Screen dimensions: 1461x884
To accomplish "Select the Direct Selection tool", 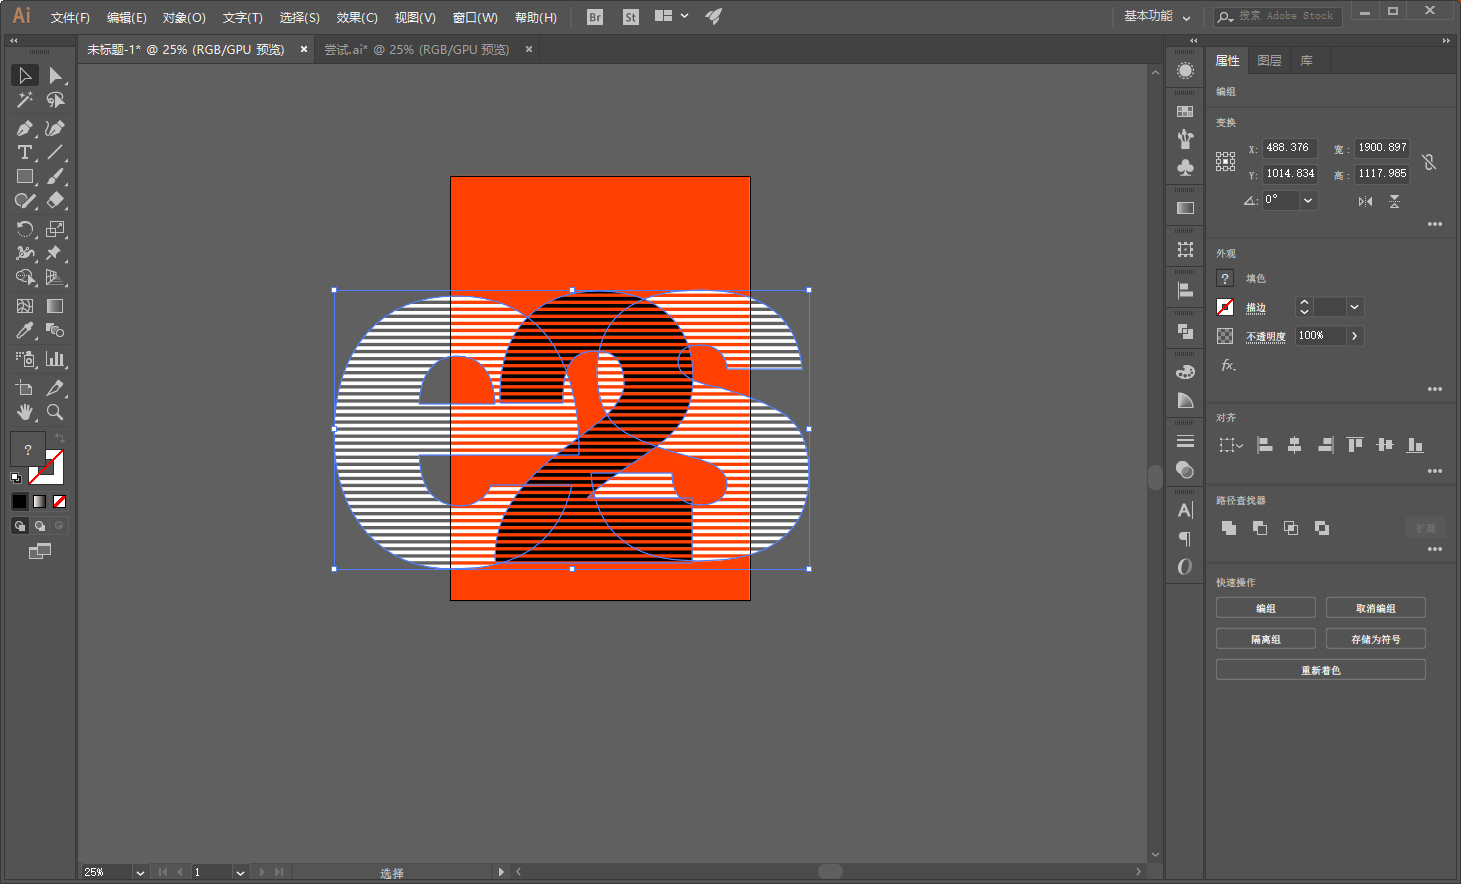I will tap(55, 76).
